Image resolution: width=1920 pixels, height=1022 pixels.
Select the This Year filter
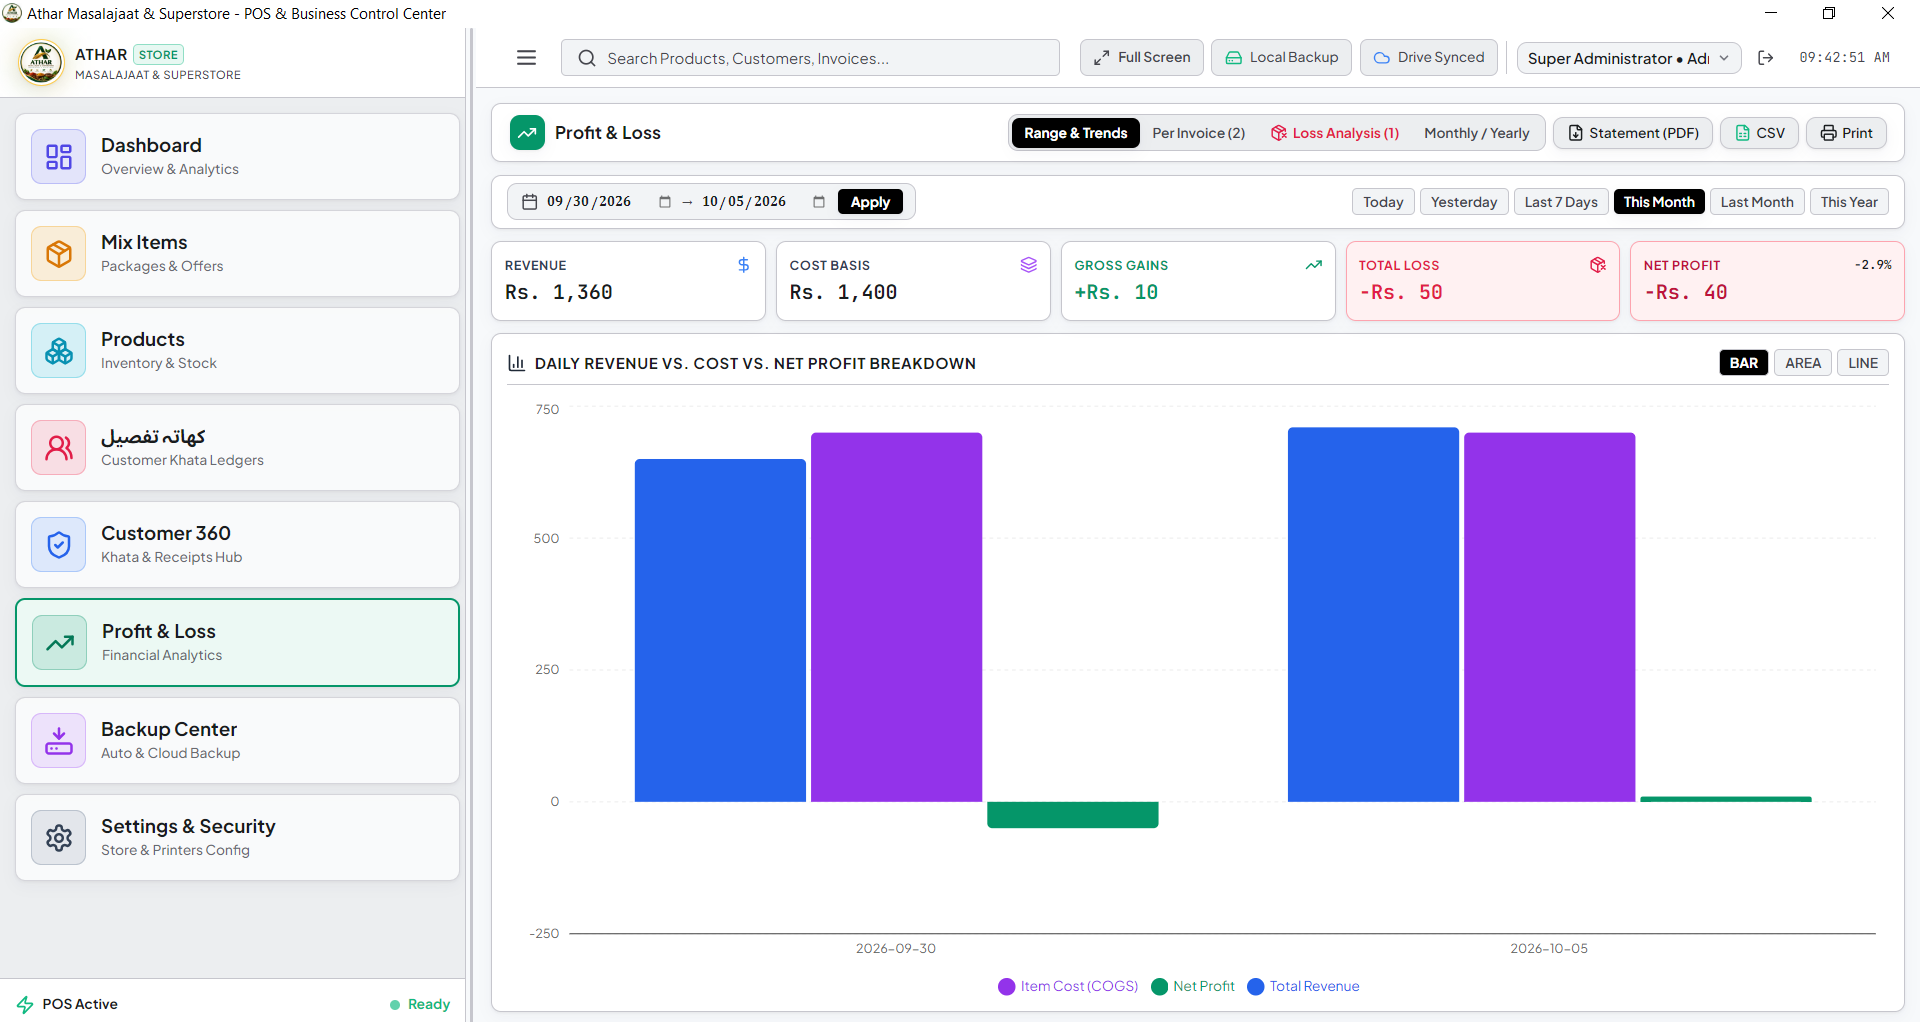[x=1849, y=202]
